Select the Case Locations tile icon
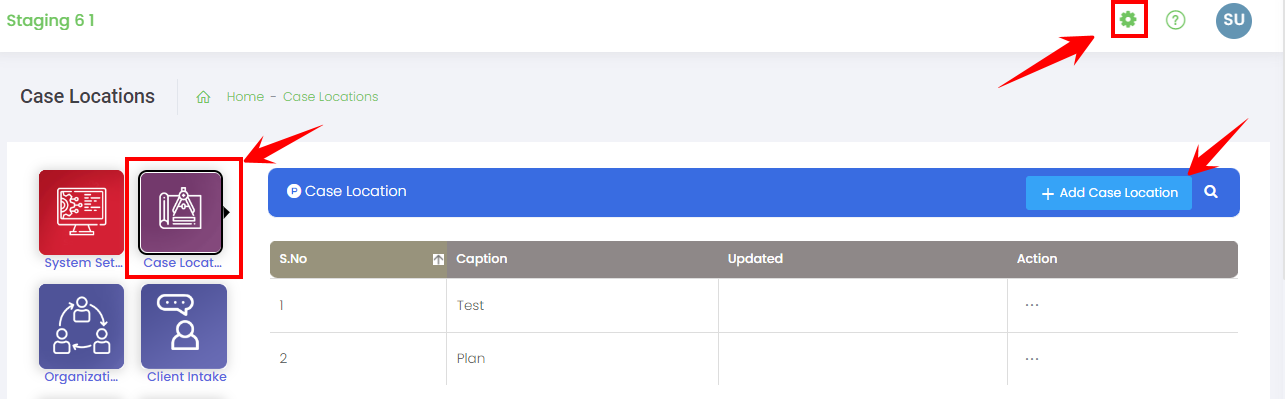The width and height of the screenshot is (1285, 399). pos(181,212)
